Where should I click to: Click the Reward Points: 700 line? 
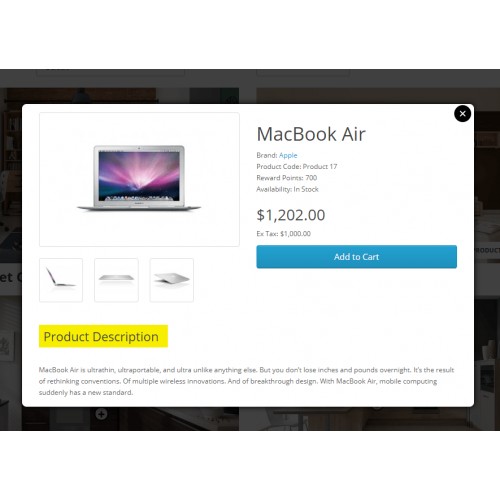coord(287,178)
